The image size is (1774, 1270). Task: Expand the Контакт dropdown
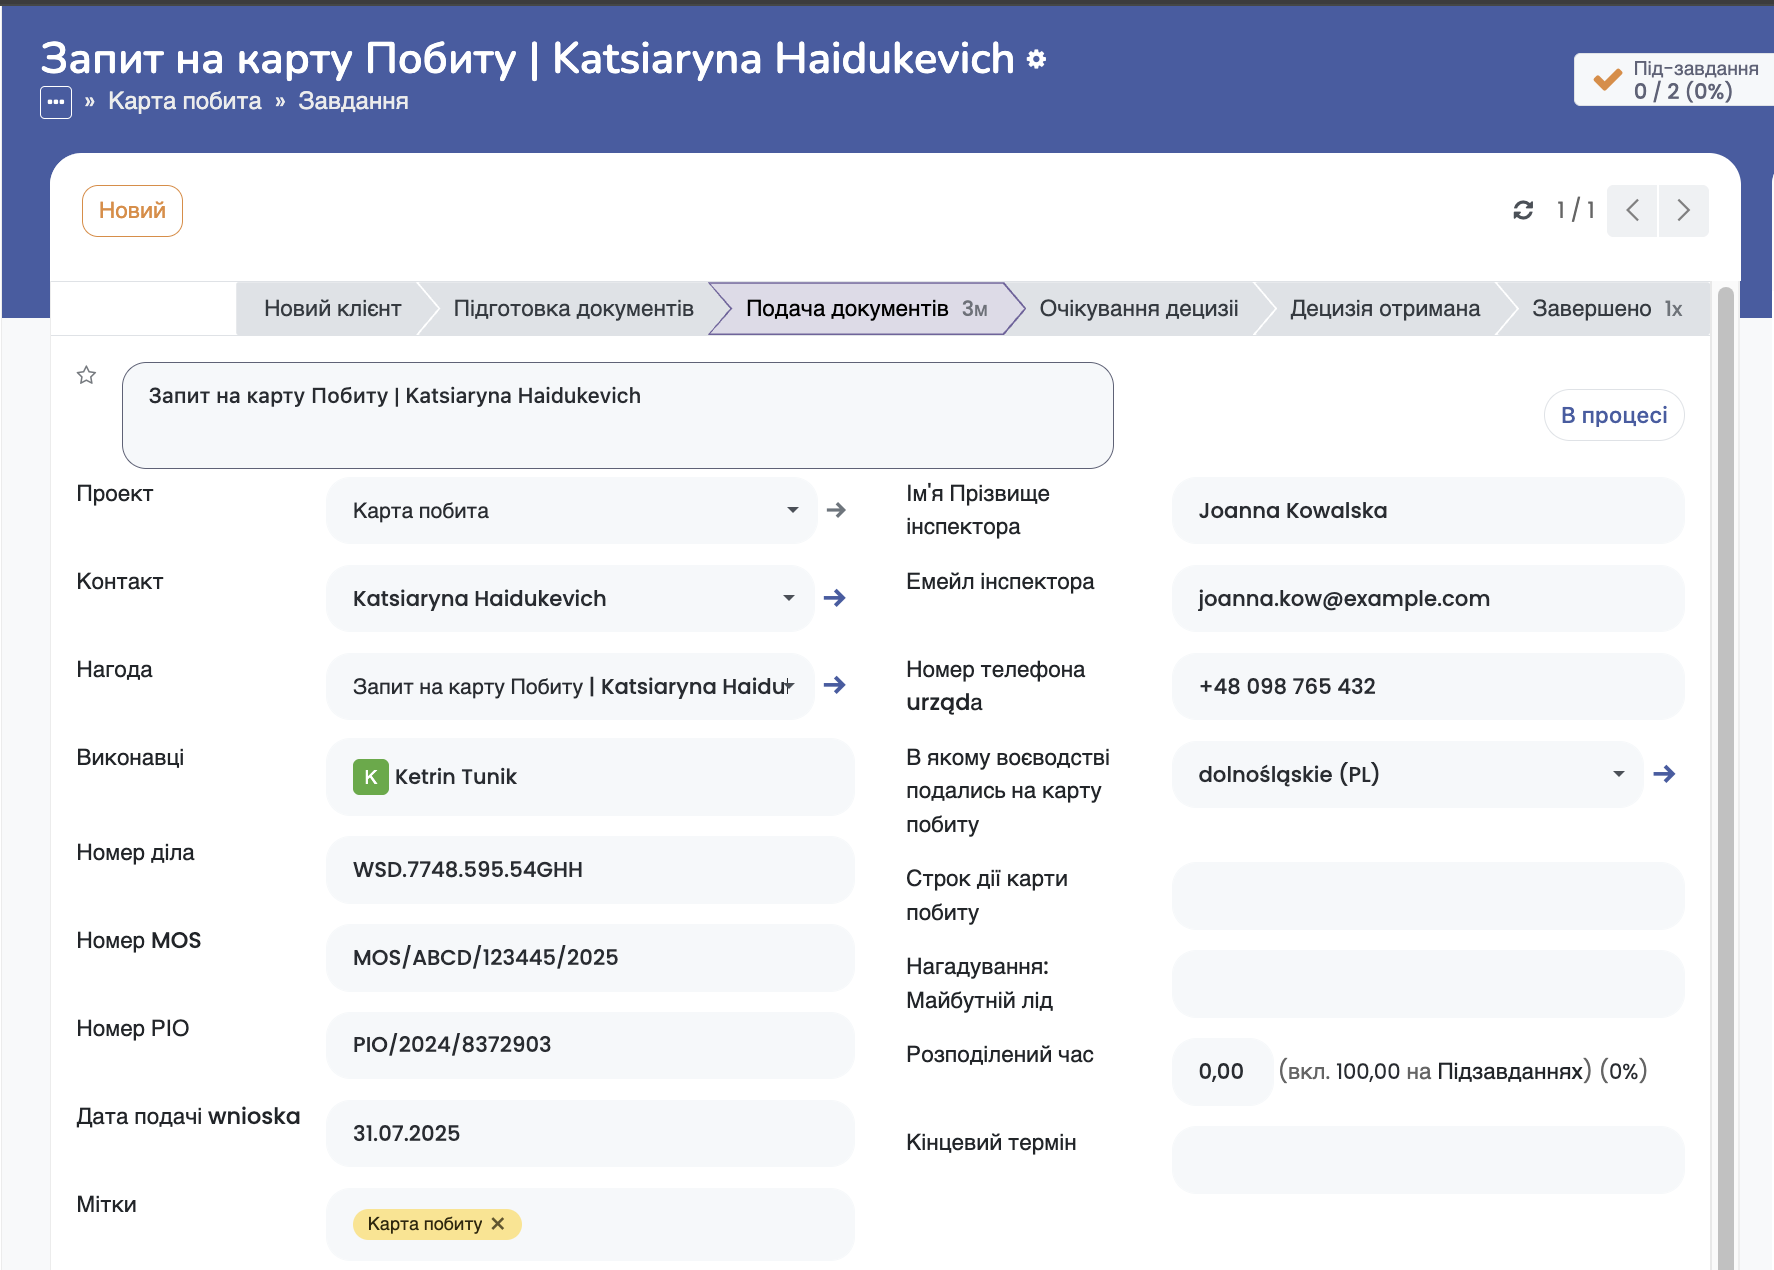click(x=788, y=598)
